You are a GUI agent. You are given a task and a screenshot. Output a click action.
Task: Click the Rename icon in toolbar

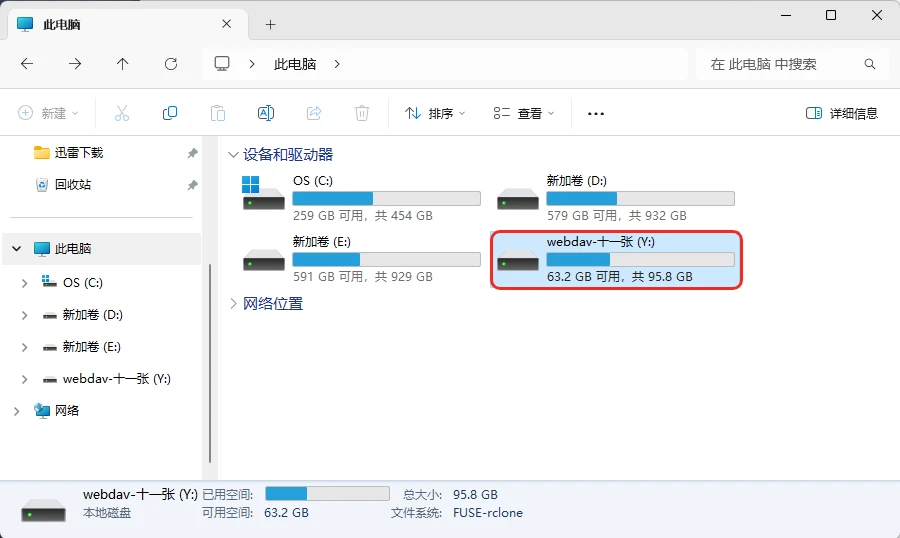click(266, 113)
